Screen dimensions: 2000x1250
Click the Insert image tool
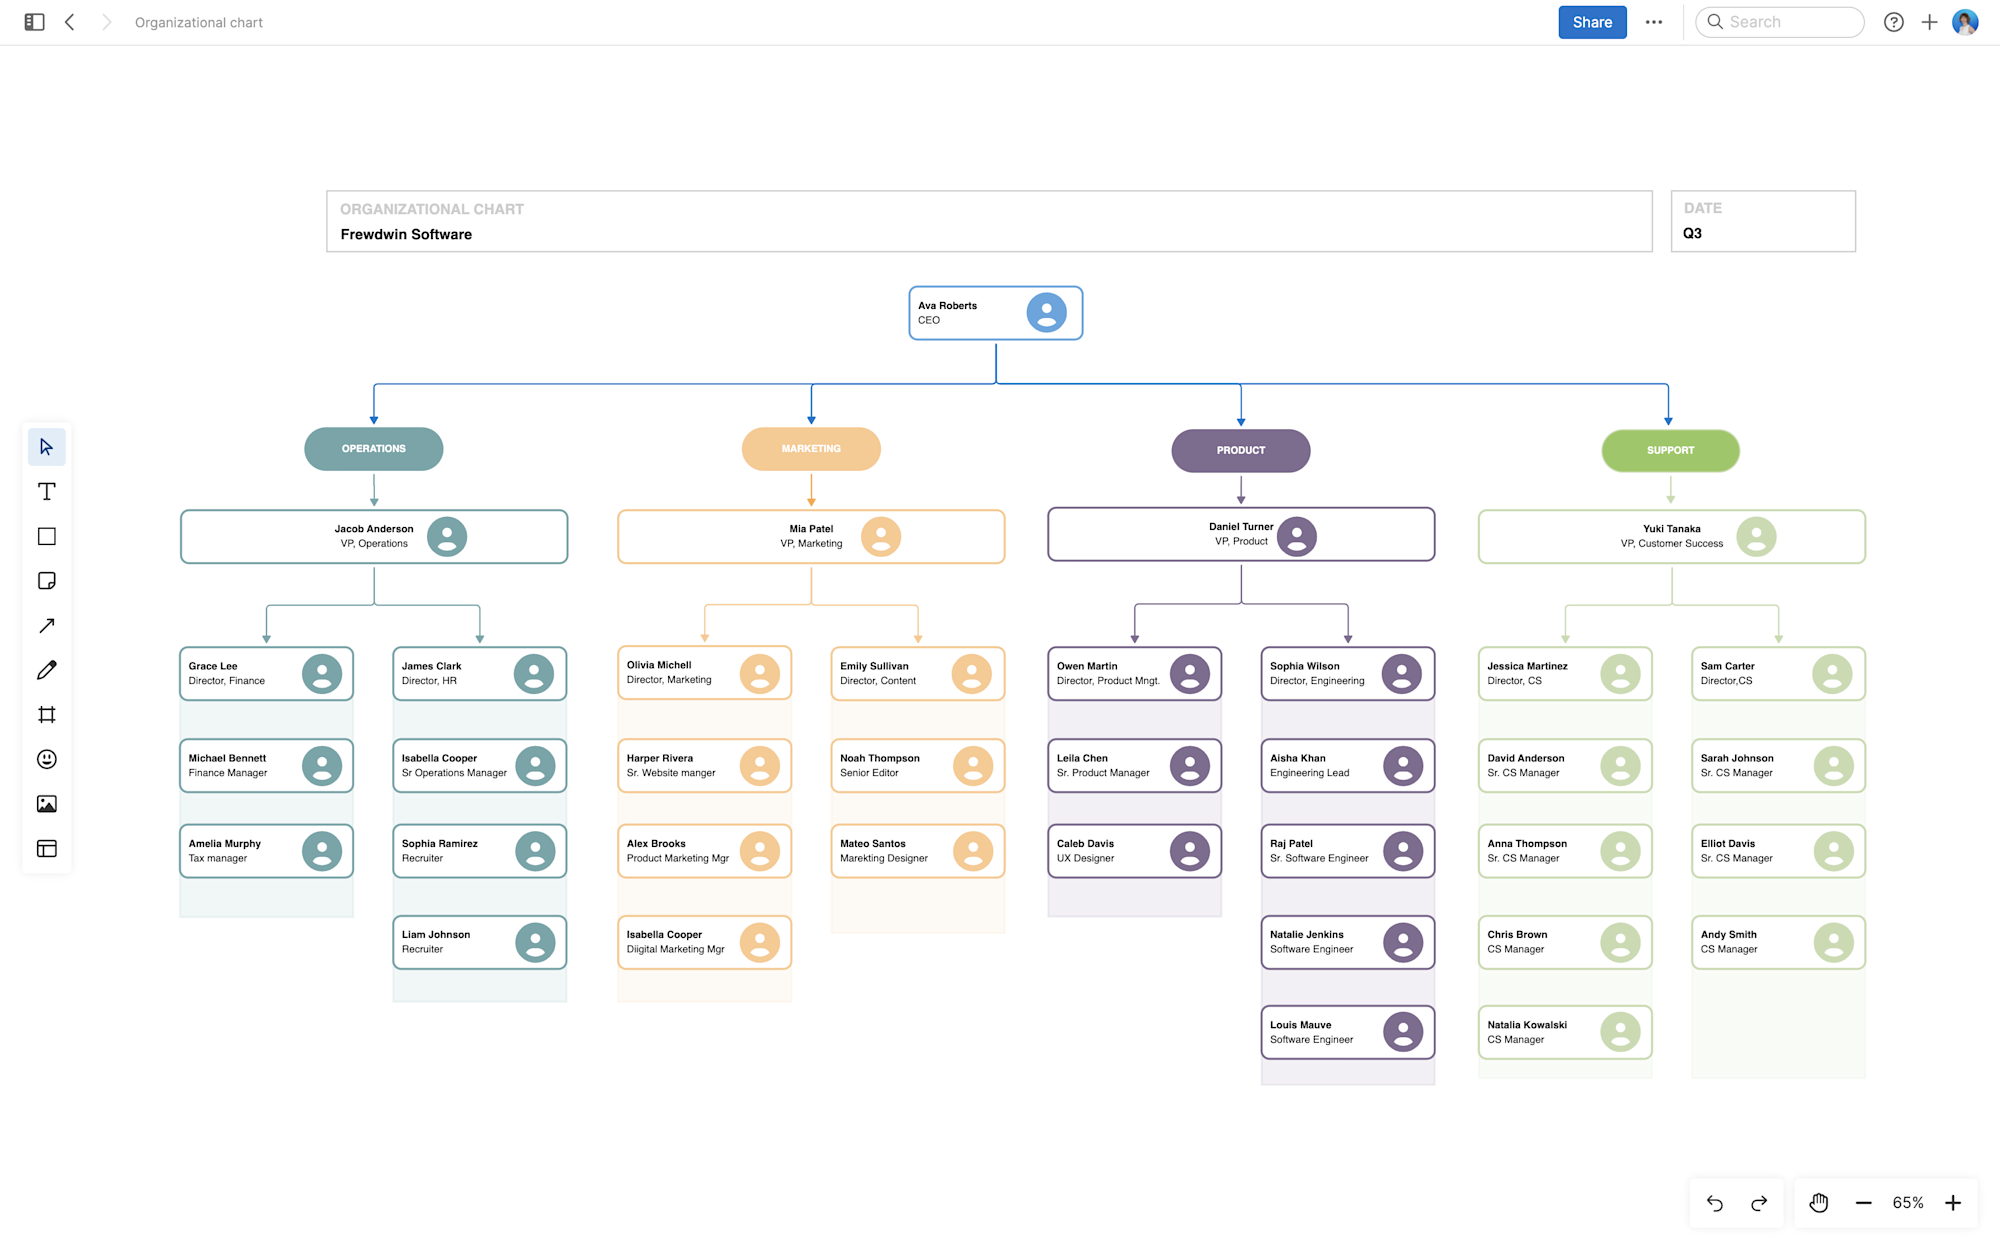click(46, 804)
